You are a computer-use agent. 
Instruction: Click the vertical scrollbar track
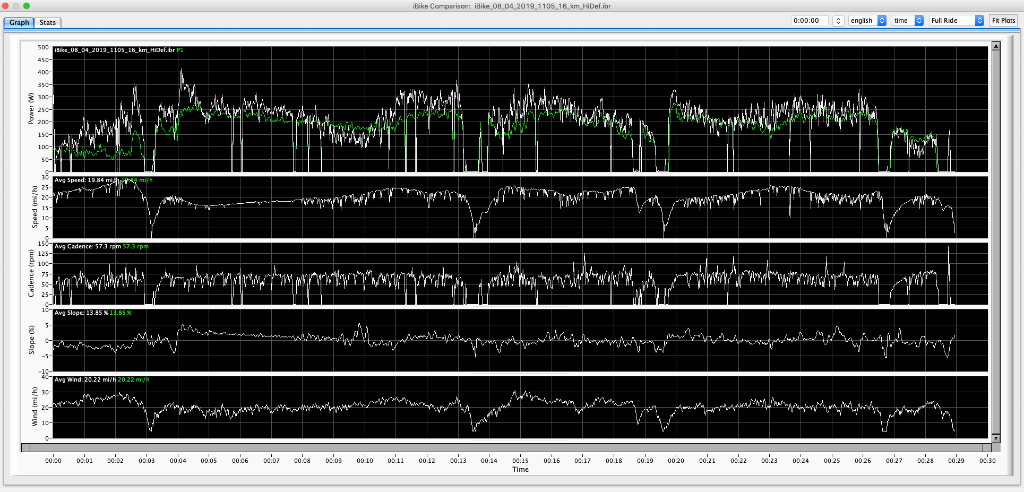coord(995,240)
